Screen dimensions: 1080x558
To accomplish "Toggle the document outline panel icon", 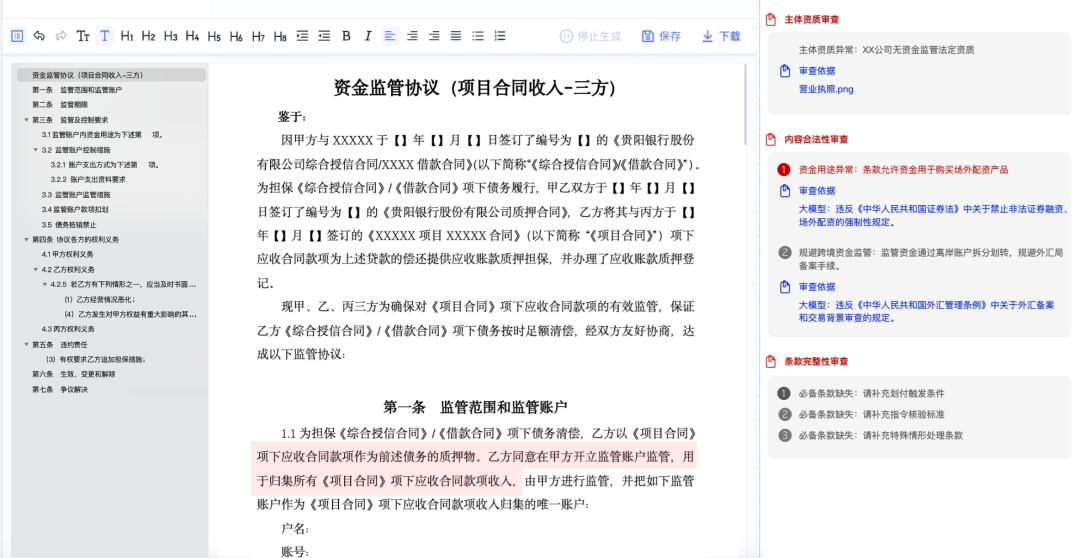I will (17, 36).
